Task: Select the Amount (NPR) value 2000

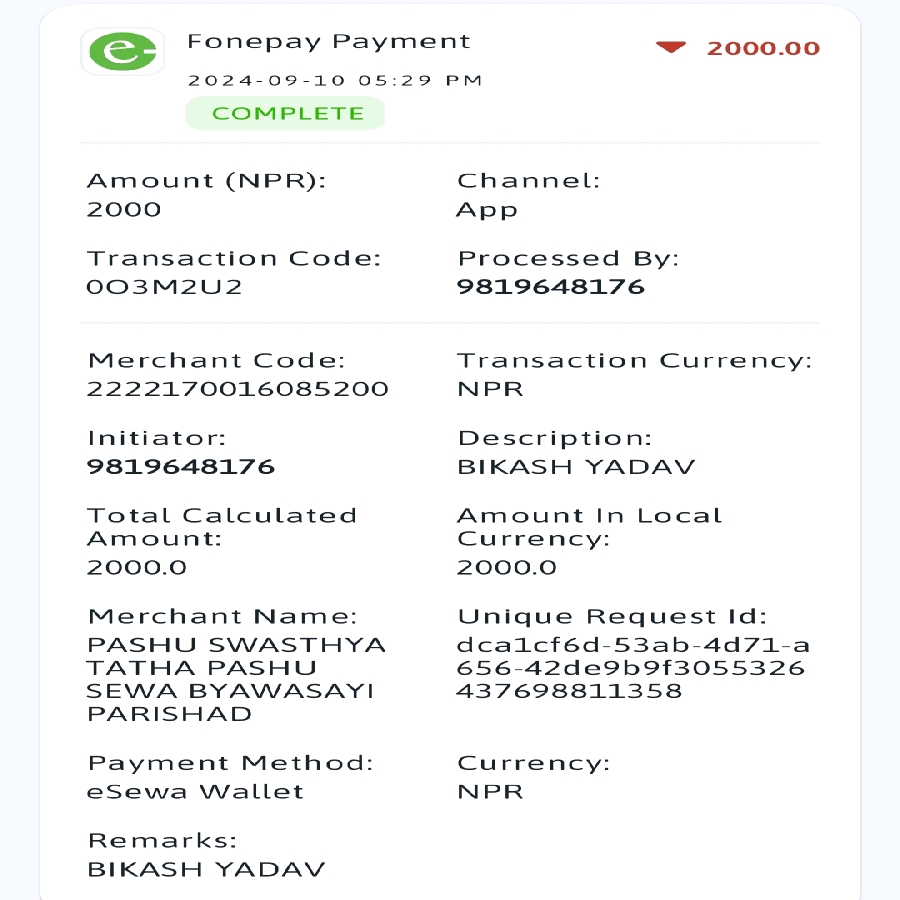Action: 124,209
